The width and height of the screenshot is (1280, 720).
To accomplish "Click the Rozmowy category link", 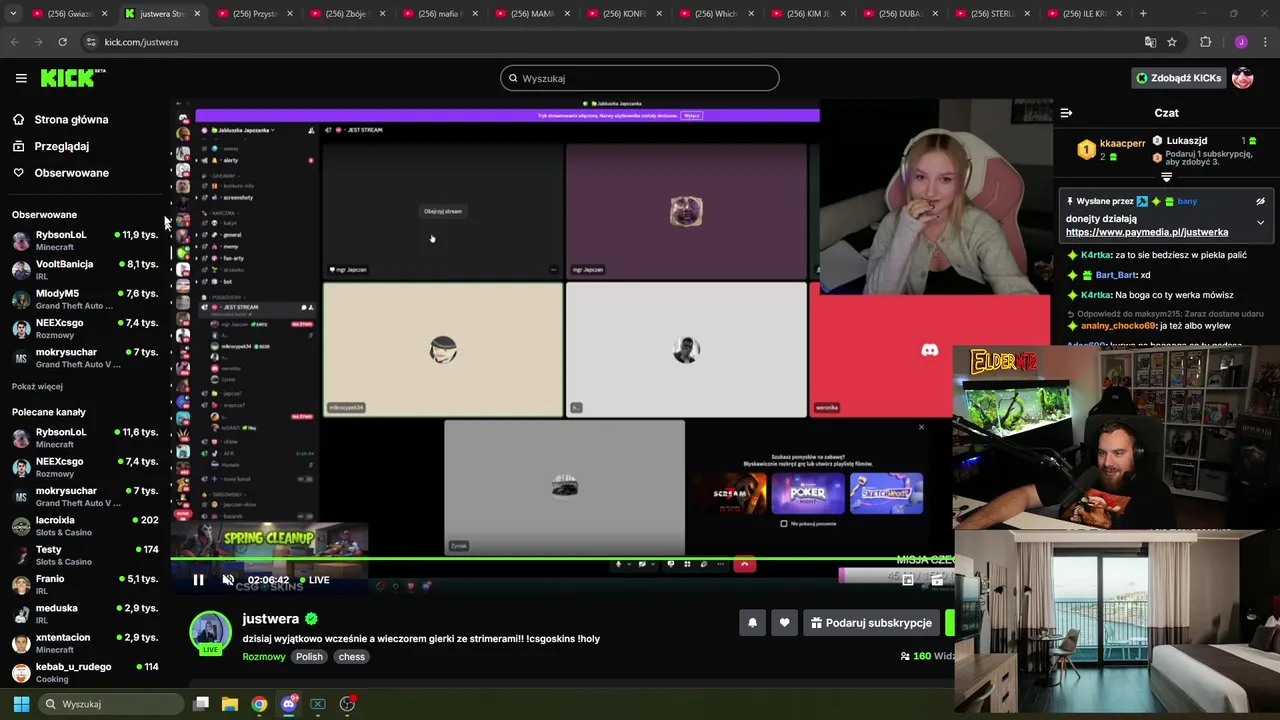I will point(264,657).
